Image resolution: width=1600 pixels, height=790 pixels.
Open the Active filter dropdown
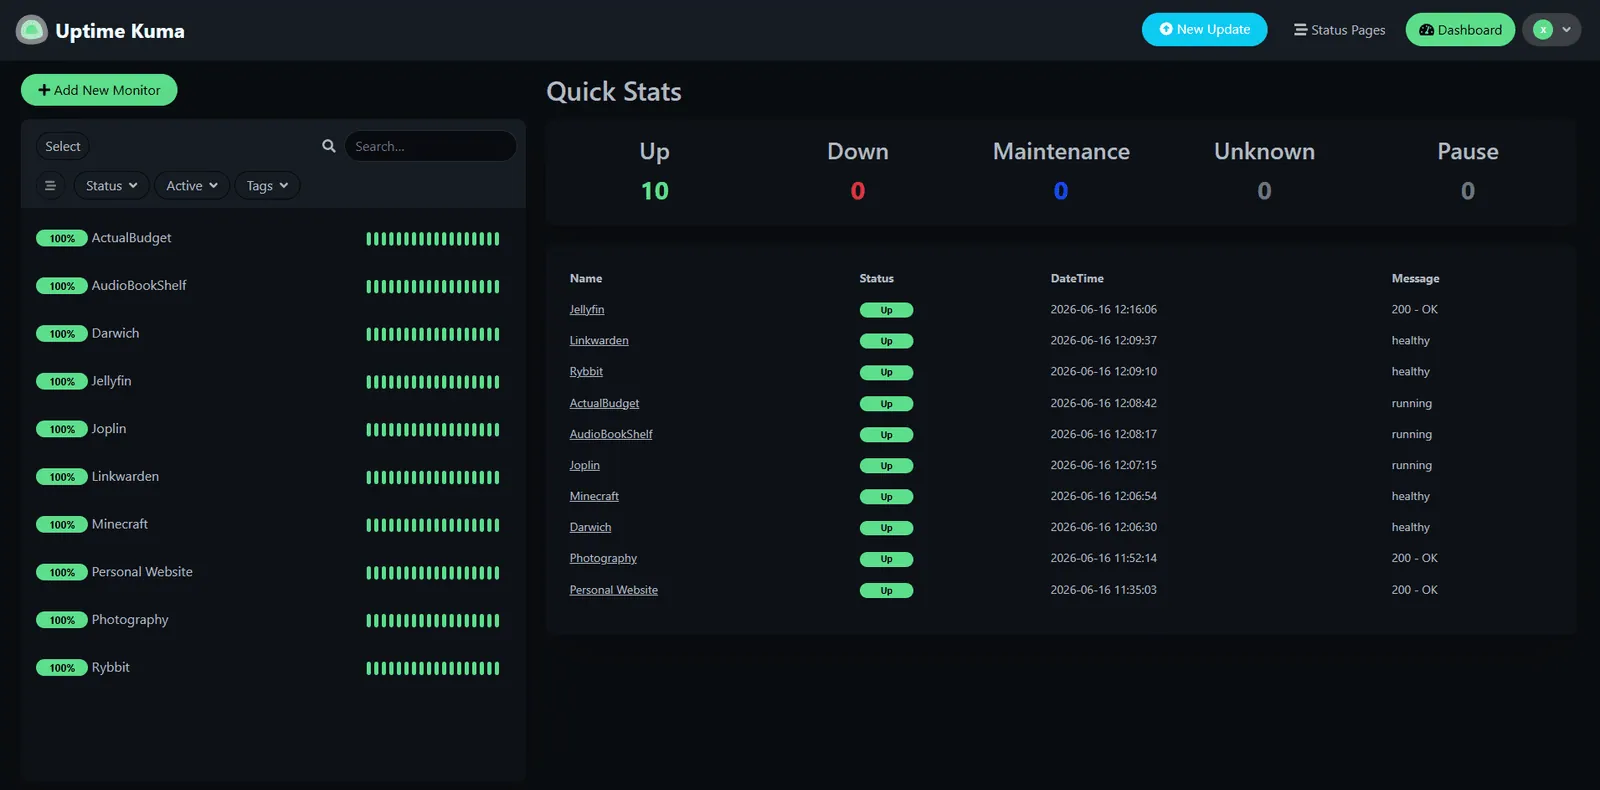192,185
